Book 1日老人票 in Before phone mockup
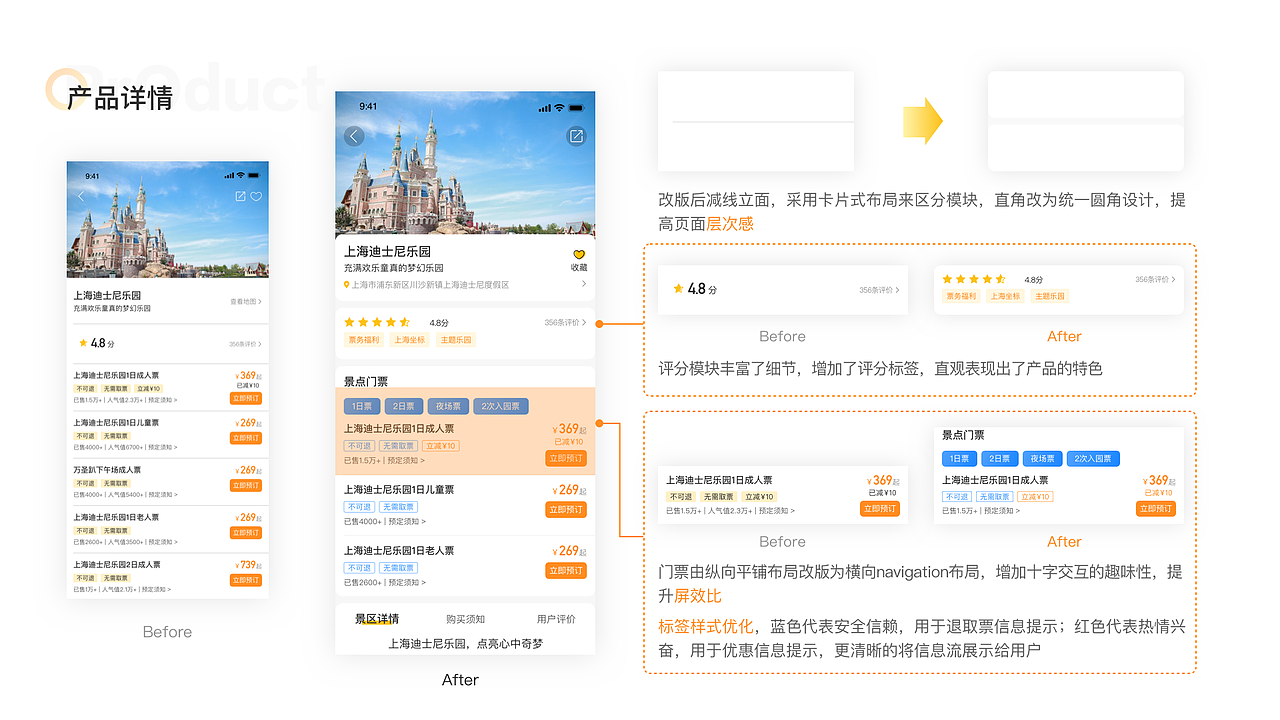1280x720 pixels. pyautogui.click(x=246, y=533)
